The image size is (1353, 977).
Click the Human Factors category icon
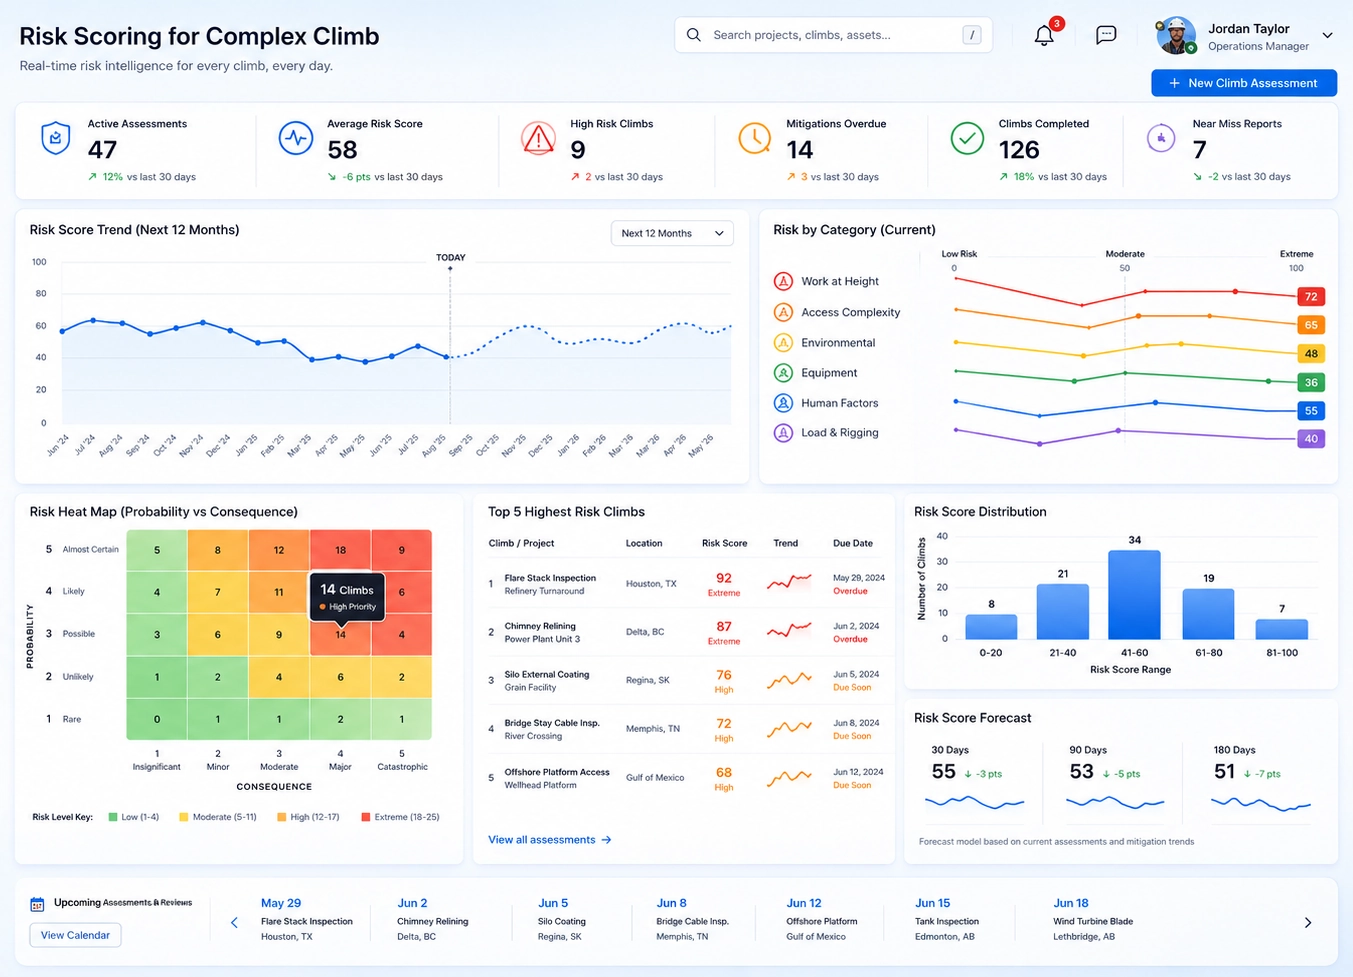(784, 403)
